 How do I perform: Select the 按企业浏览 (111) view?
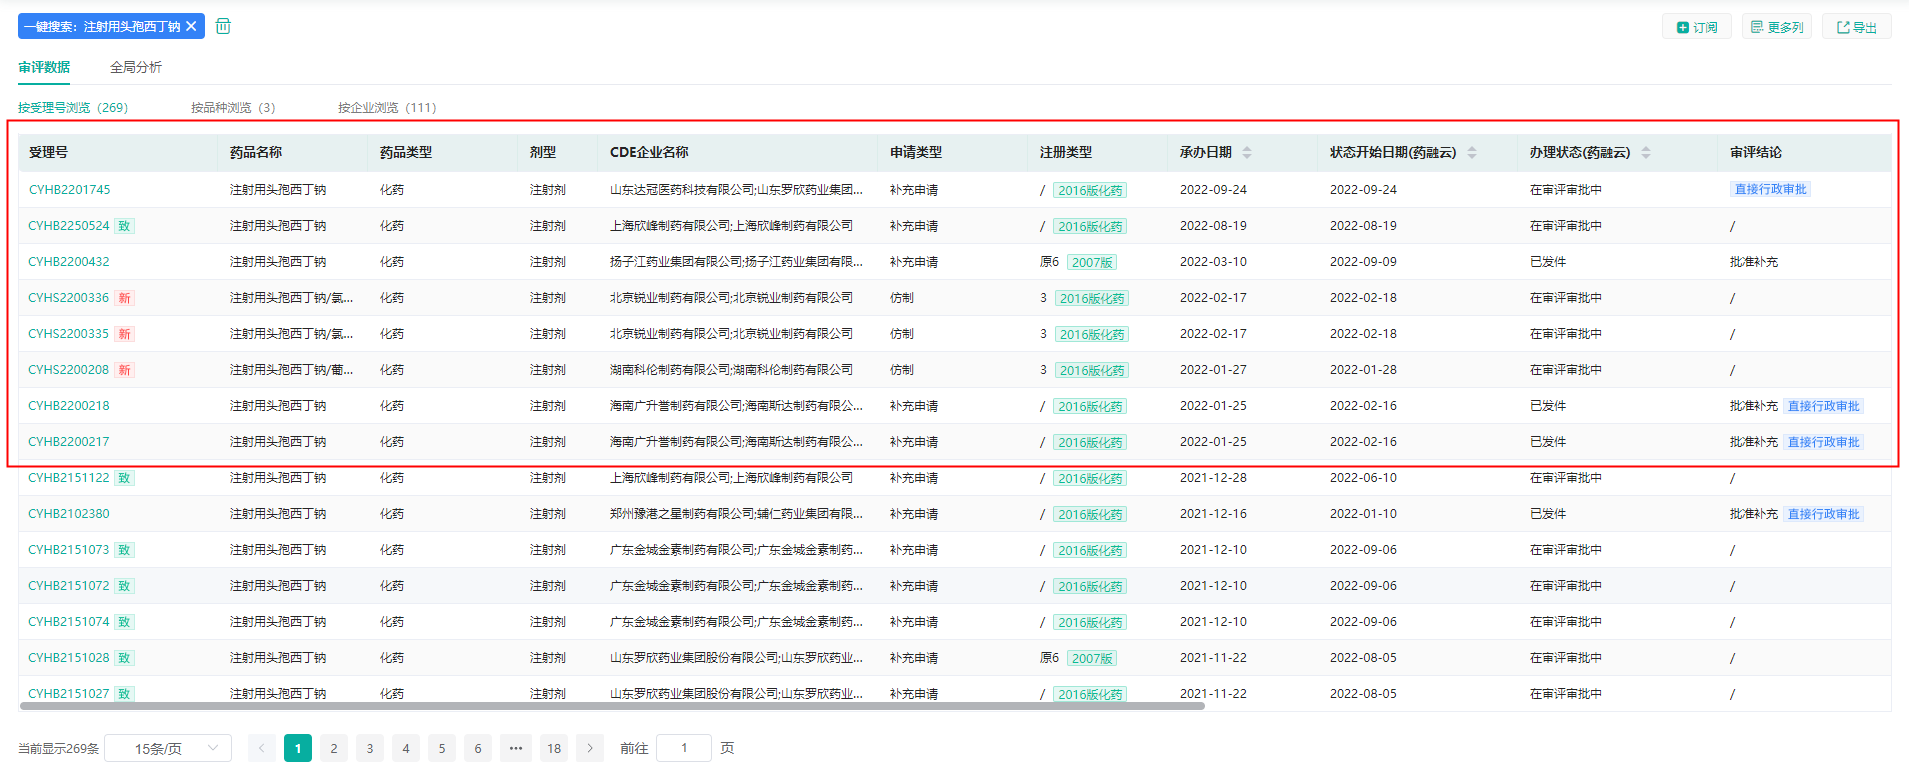tap(387, 107)
